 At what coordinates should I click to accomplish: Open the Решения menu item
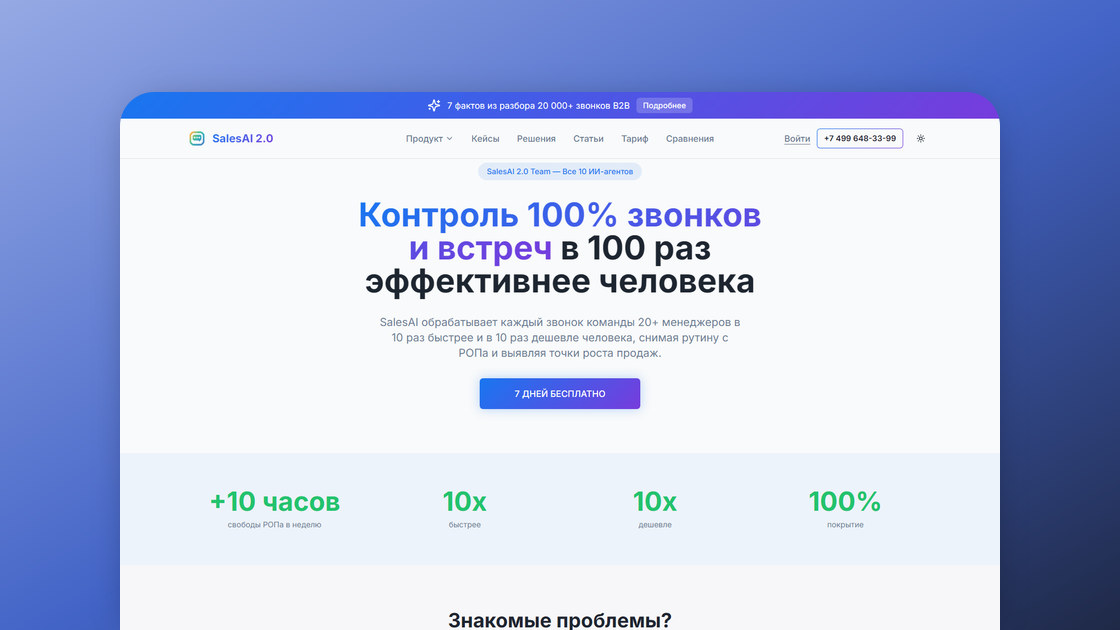pos(536,139)
